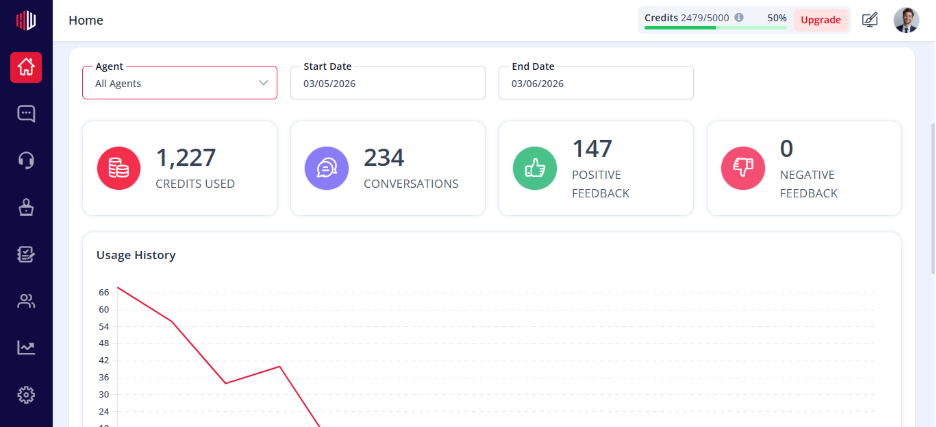This screenshot has height=427, width=936.
Task: Click the edit screen icon in header
Action: (x=870, y=20)
